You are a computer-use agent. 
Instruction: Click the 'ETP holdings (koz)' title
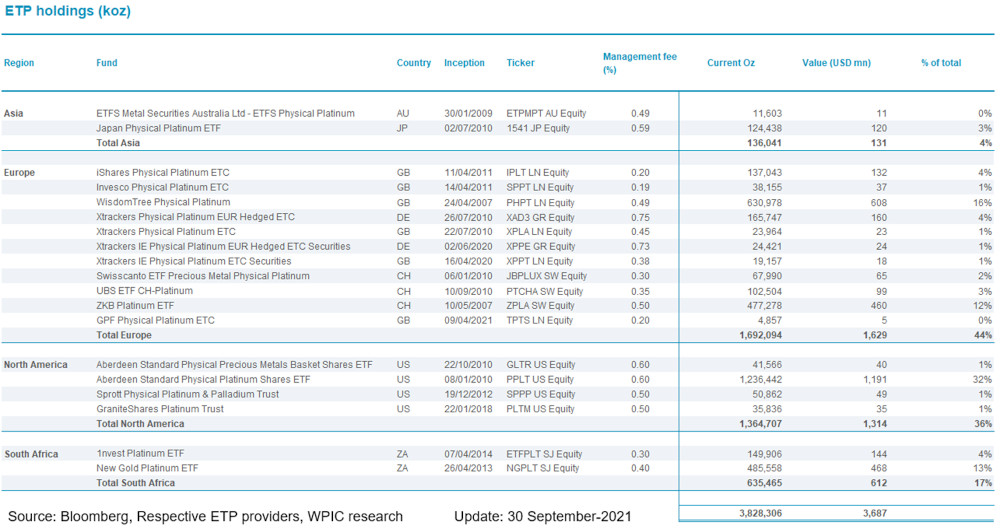(68, 11)
